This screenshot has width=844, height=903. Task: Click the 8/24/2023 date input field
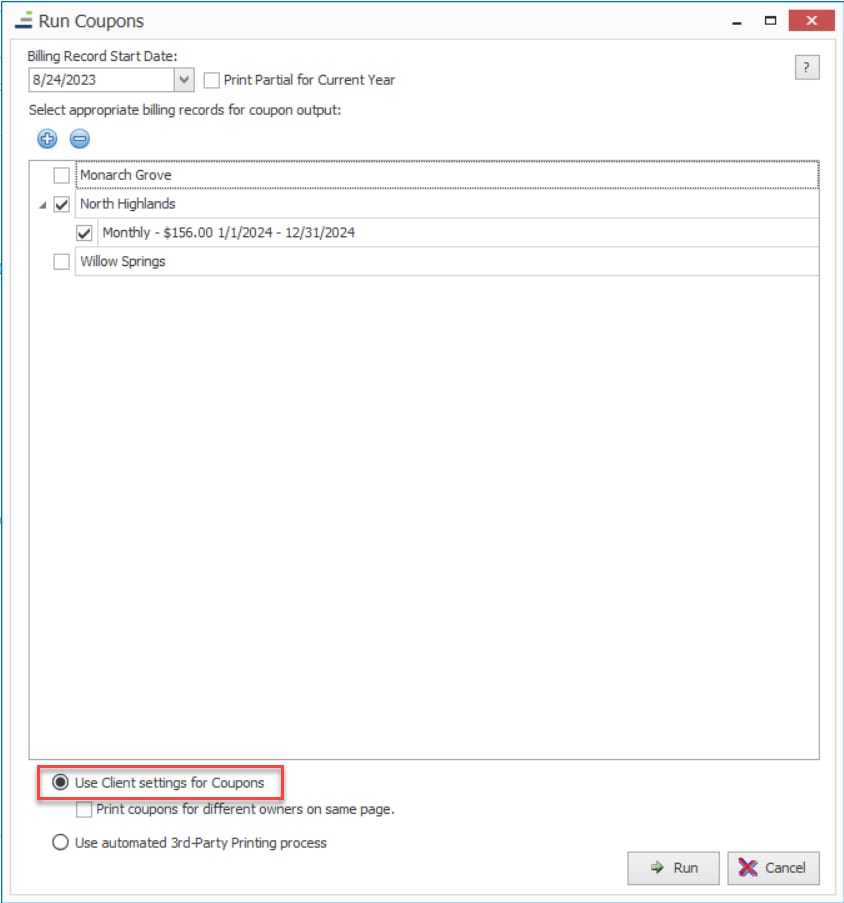tap(101, 80)
